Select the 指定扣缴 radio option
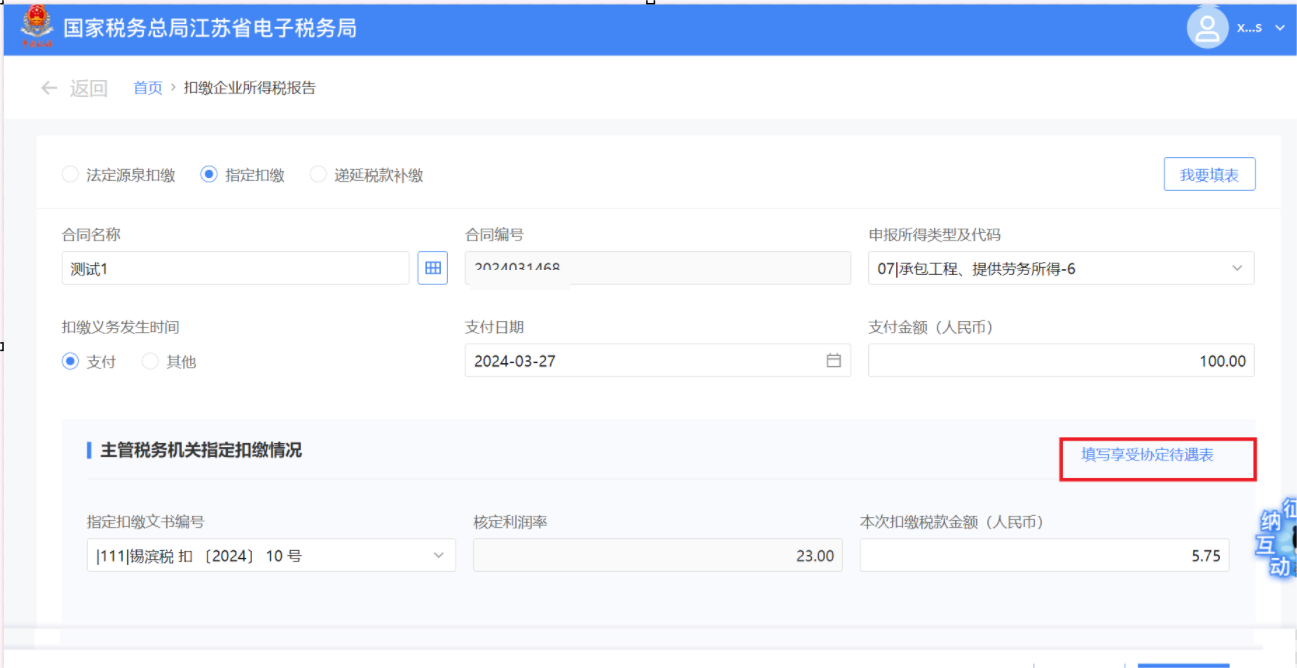This screenshot has height=668, width=1297. point(209,175)
